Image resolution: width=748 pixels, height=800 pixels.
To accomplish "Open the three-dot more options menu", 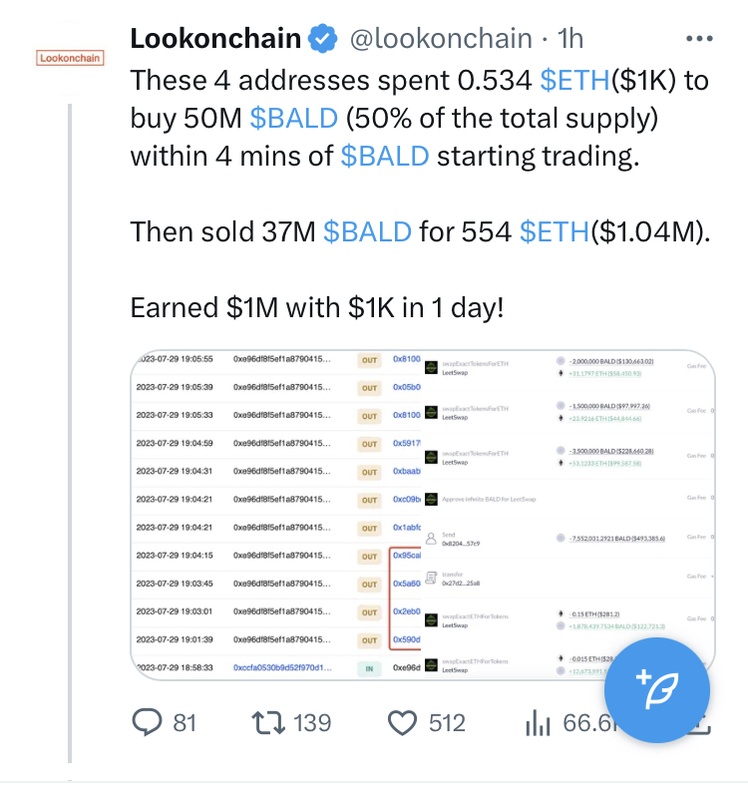I will coord(697,40).
